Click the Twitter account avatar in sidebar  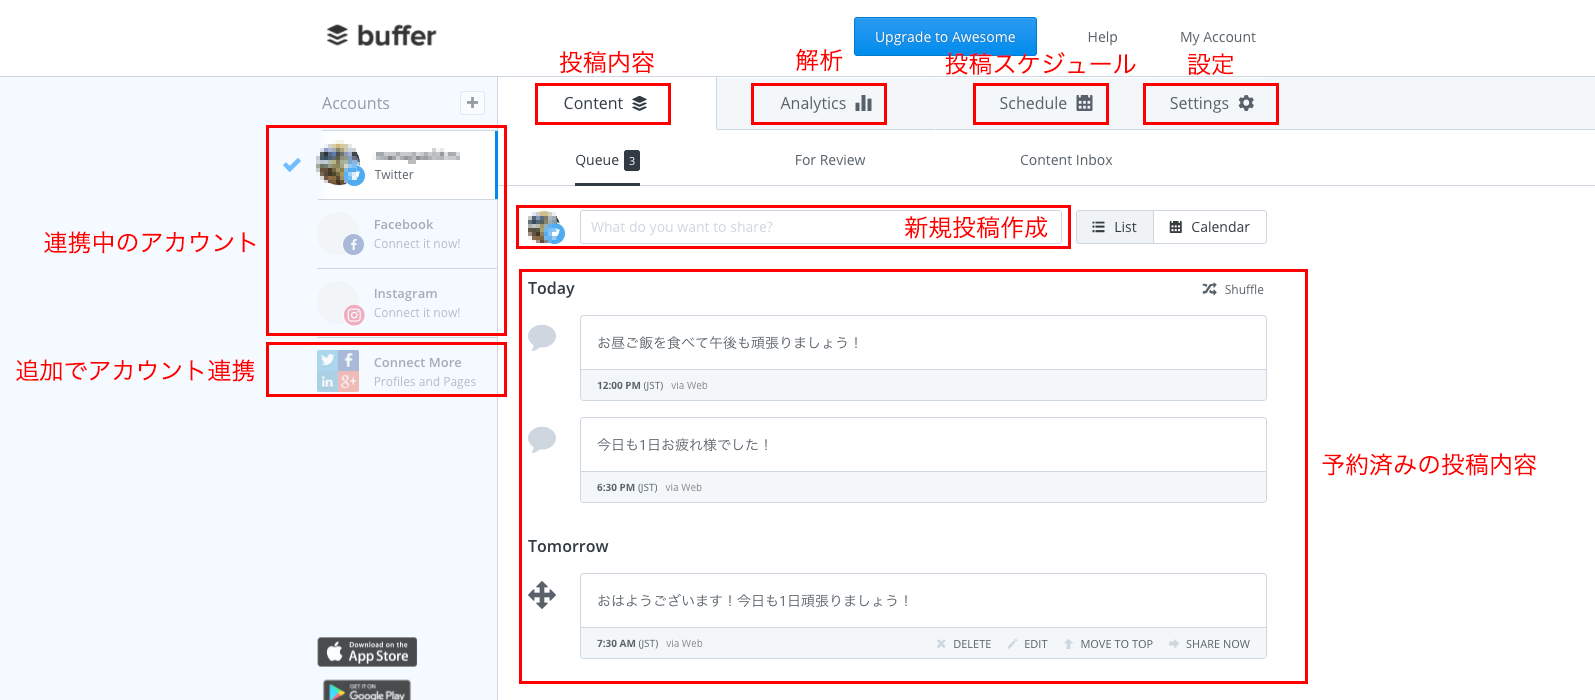338,164
